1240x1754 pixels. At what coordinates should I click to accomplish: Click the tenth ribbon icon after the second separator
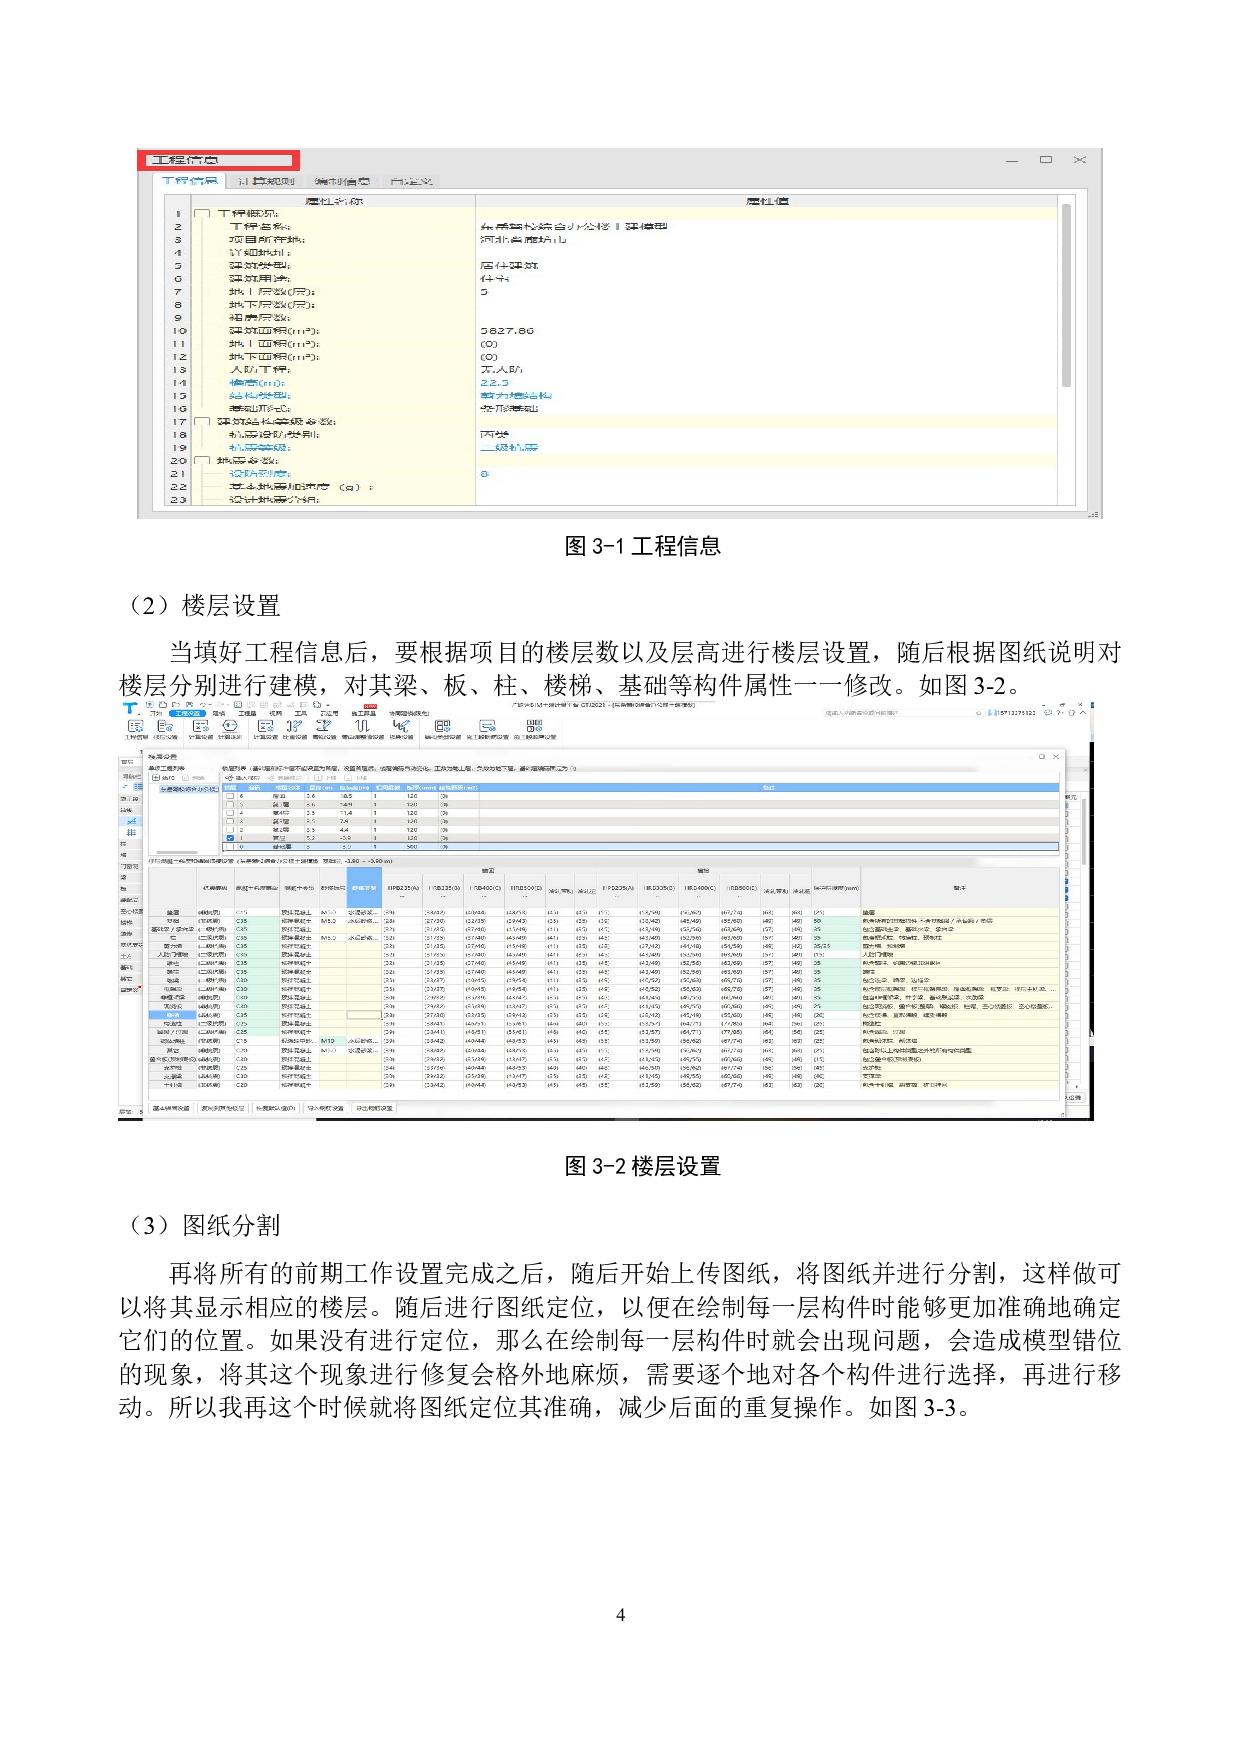coord(442,725)
